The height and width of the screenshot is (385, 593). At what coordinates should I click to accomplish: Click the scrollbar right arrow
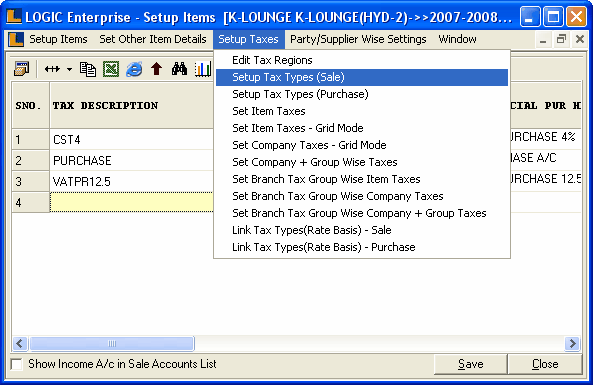(573, 343)
